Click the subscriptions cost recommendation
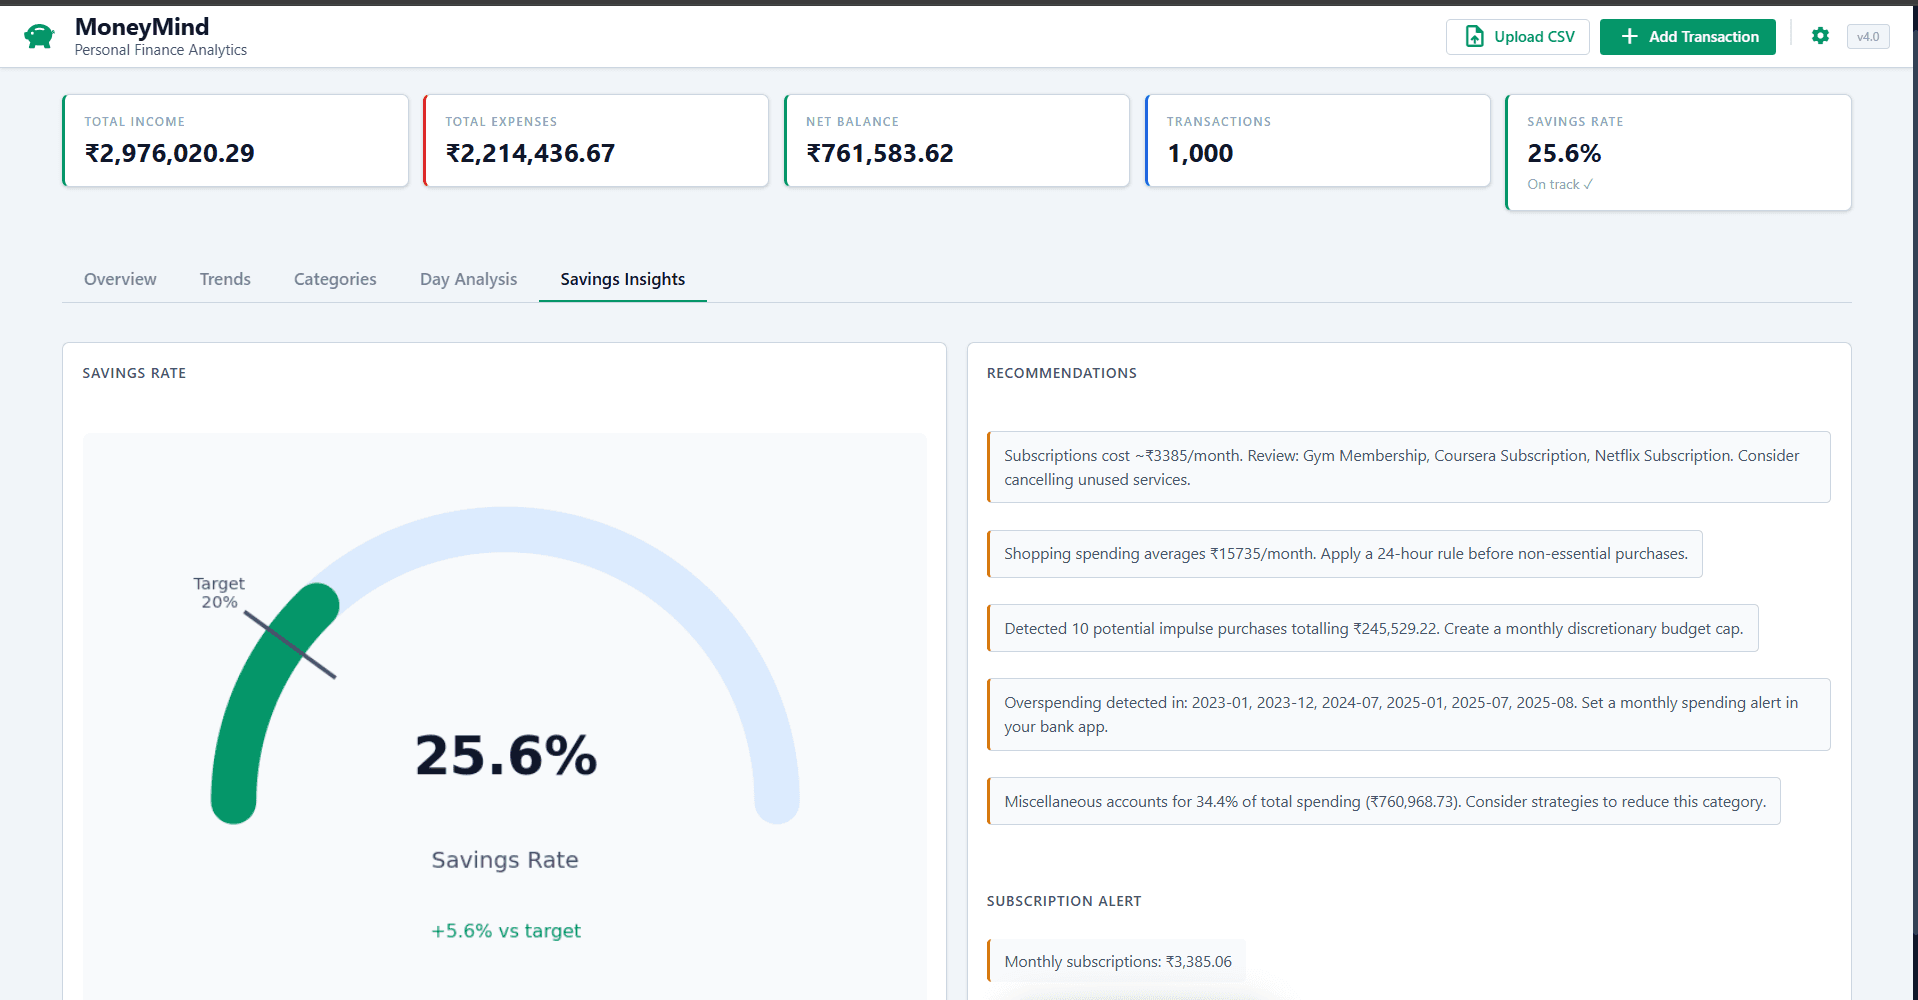Screen dimensions: 1918x1000 [1408, 467]
